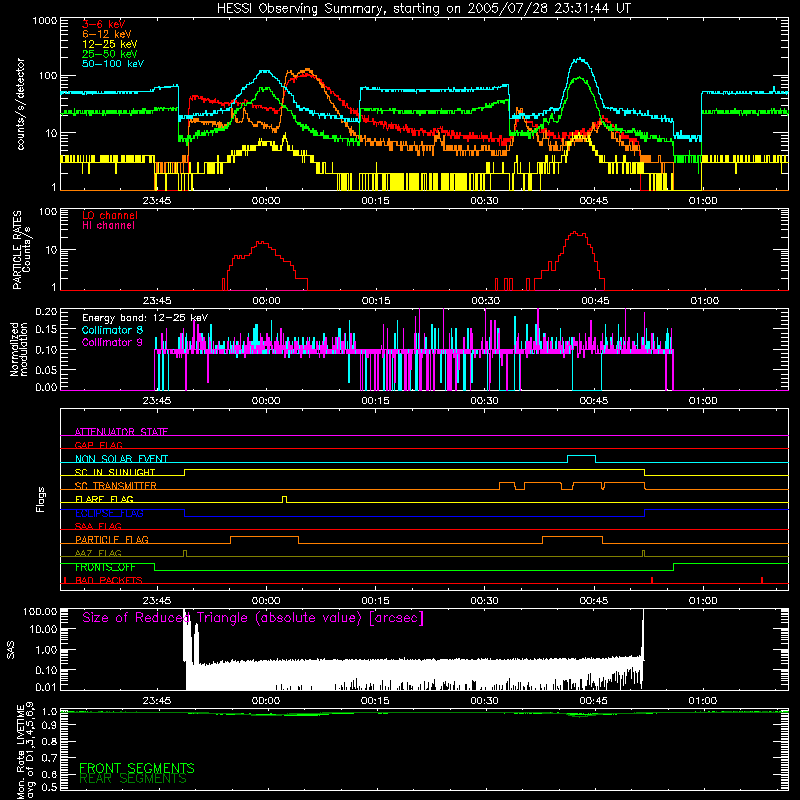This screenshot has width=800, height=800.
Task: Click the LO channel legend entry
Action: [110, 215]
